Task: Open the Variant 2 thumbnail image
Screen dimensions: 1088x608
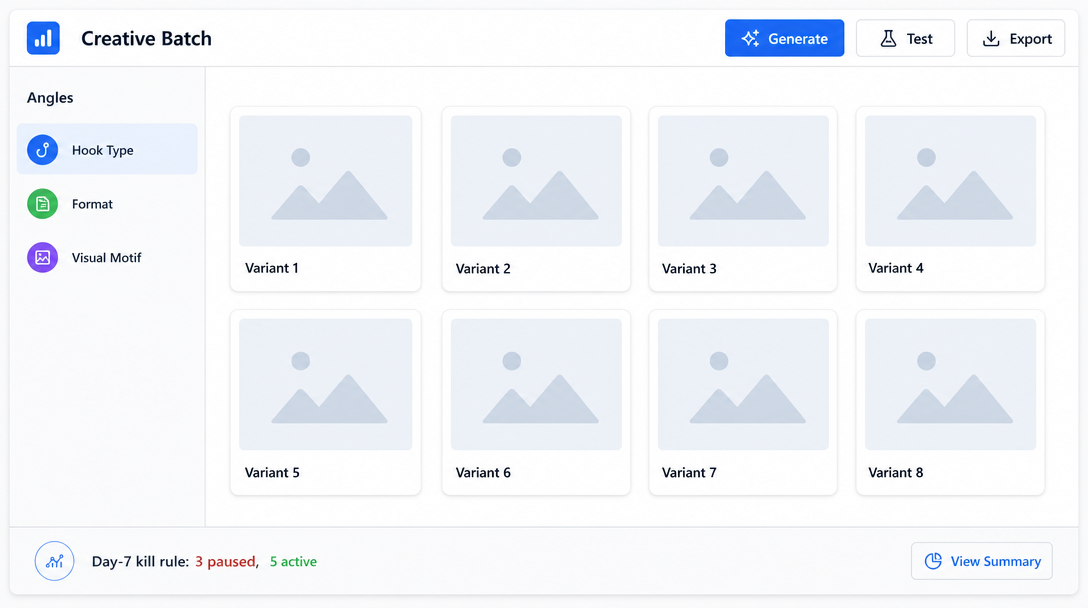Action: (536, 181)
